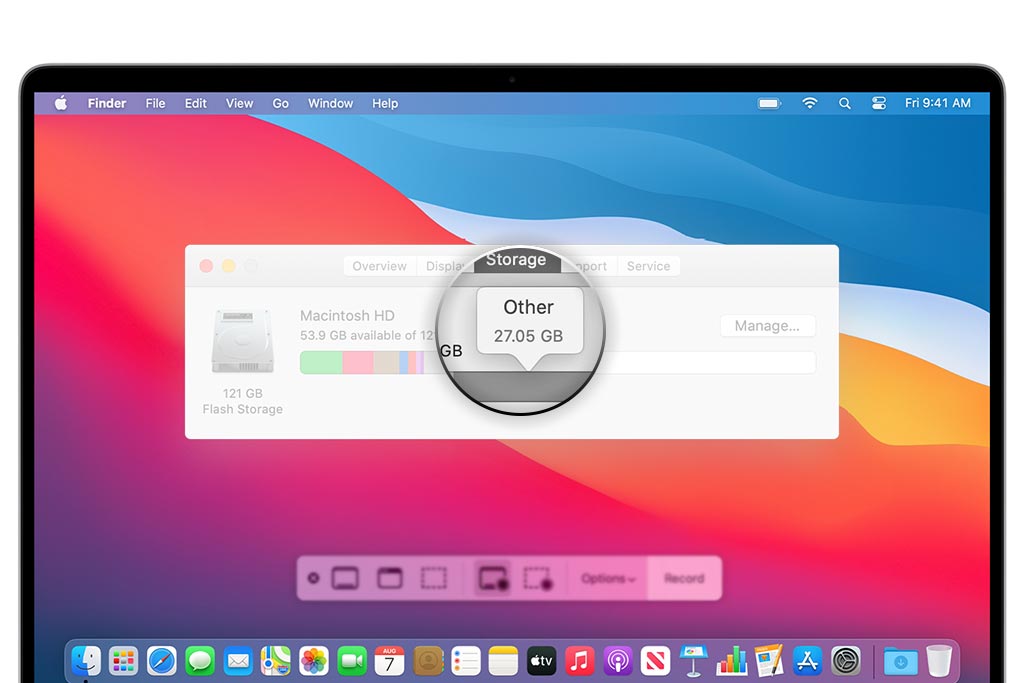Screen dimensions: 1024x683
Task: Open Apple TV from the Dock
Action: click(541, 661)
